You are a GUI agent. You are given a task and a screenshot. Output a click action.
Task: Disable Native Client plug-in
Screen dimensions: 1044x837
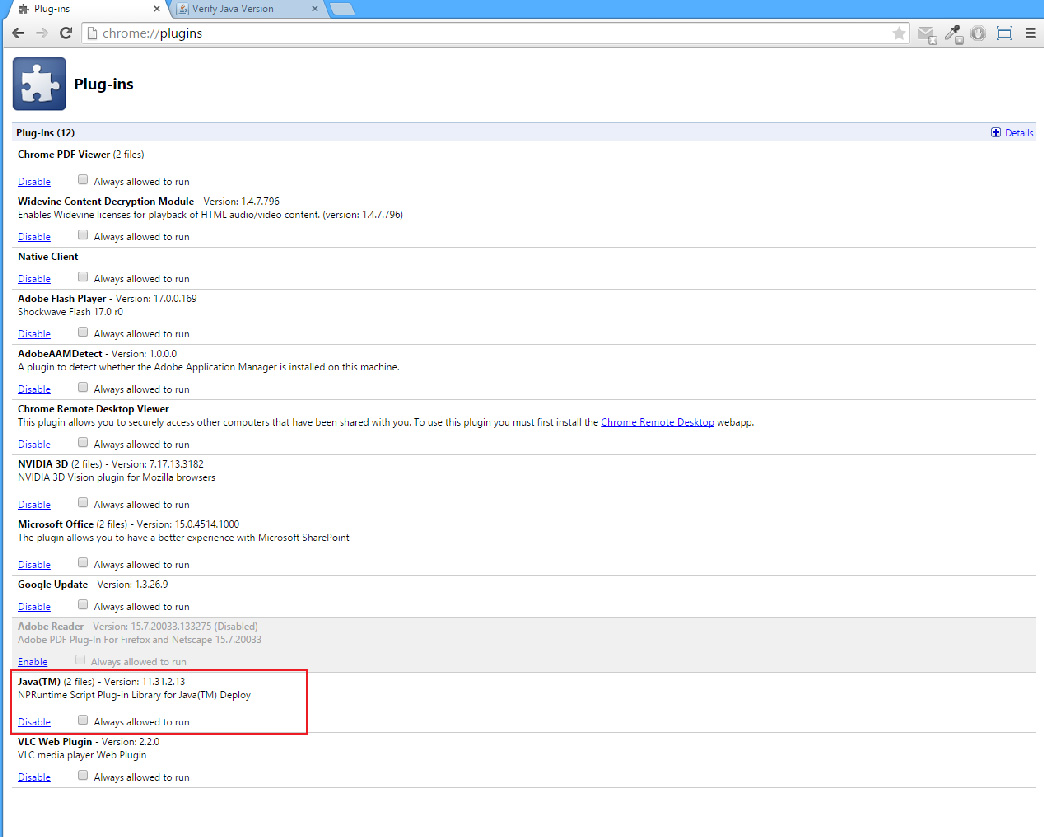(35, 278)
